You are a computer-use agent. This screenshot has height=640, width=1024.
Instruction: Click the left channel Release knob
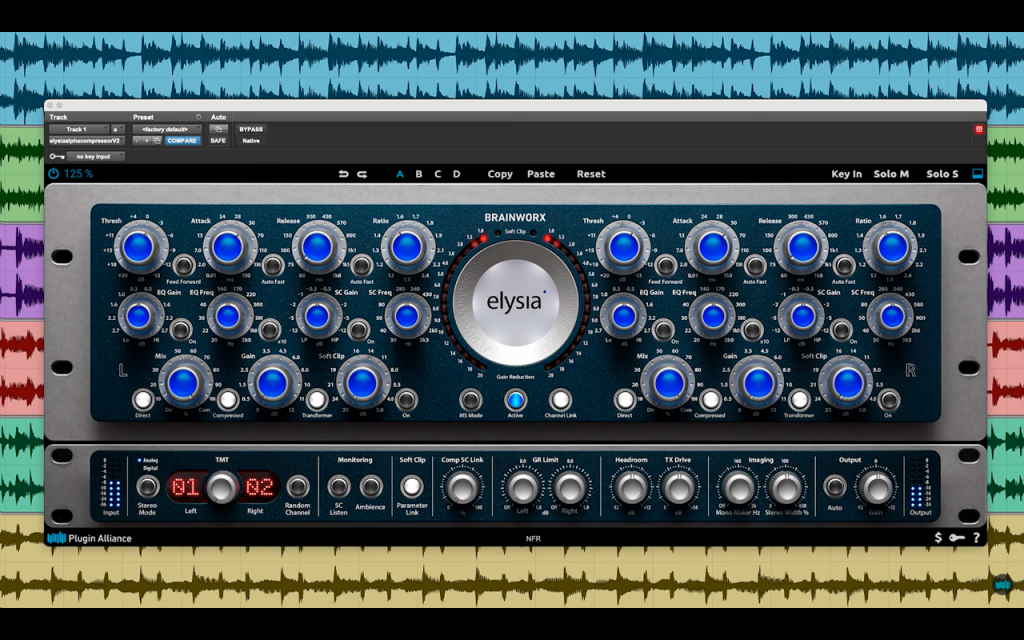[x=317, y=248]
